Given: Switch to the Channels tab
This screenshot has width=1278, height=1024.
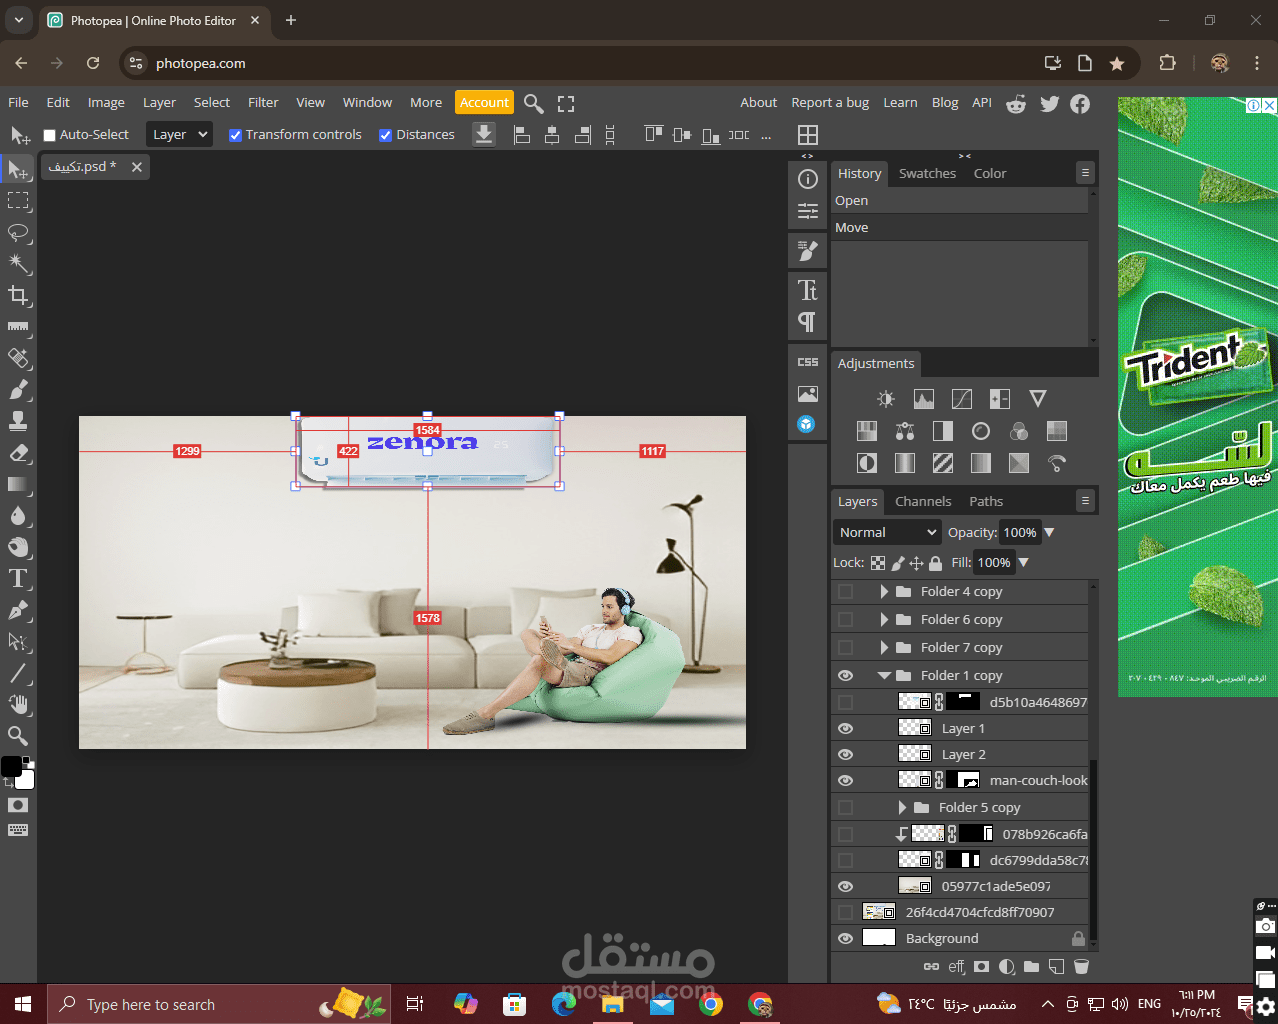Looking at the screenshot, I should click(922, 502).
